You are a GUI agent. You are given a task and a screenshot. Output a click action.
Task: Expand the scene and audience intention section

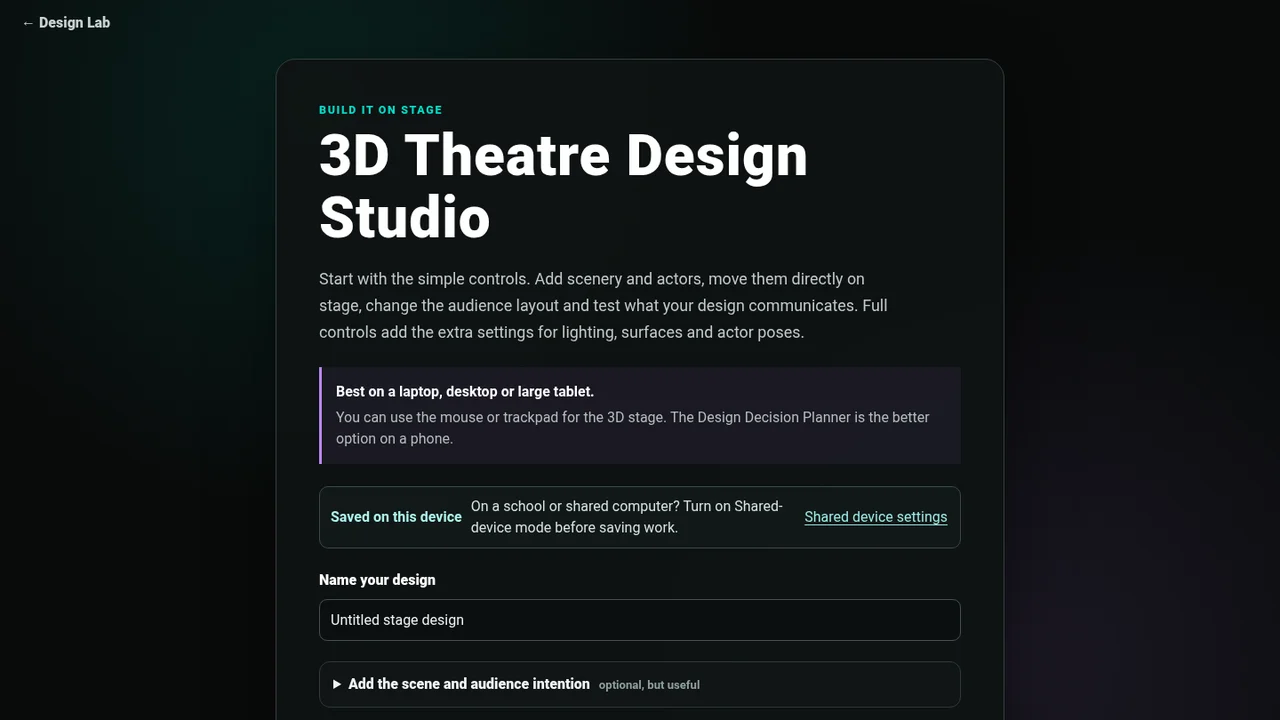coord(640,684)
